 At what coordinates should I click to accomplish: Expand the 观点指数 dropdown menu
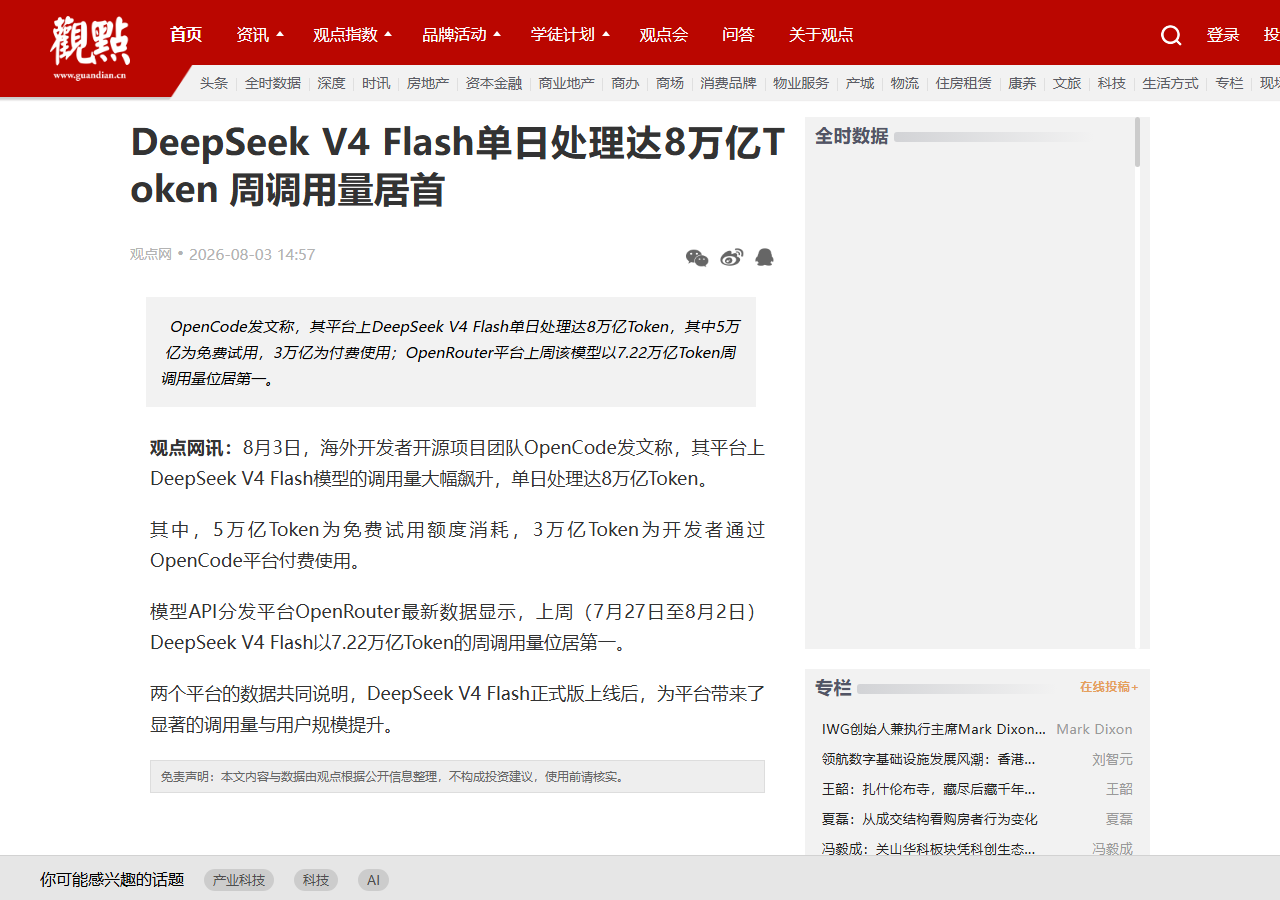tap(353, 35)
